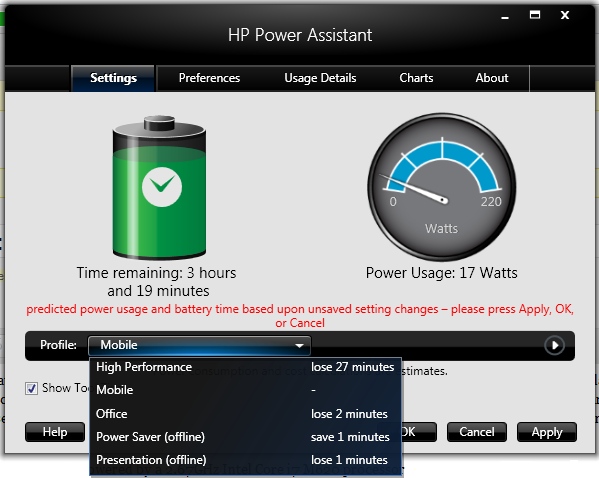Screen dimensions: 599x478
Task: Click the Profile dropdown arrow
Action: click(300, 346)
